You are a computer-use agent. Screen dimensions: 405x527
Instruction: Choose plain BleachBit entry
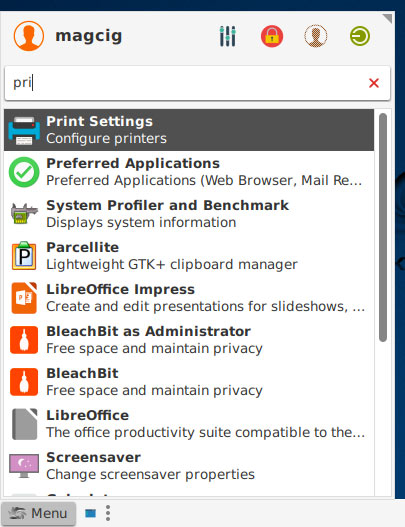coord(189,382)
